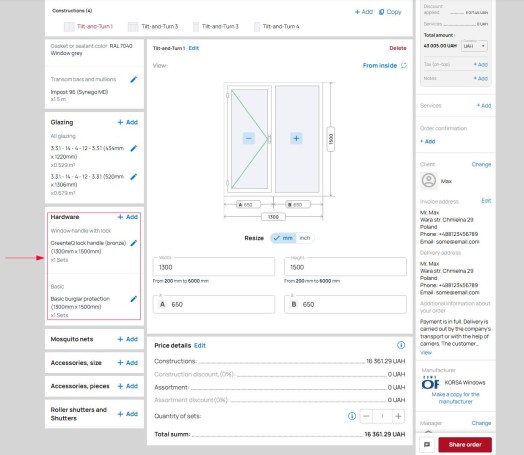Select inch resize units
Image resolution: width=524 pixels, height=455 pixels.
[305, 238]
